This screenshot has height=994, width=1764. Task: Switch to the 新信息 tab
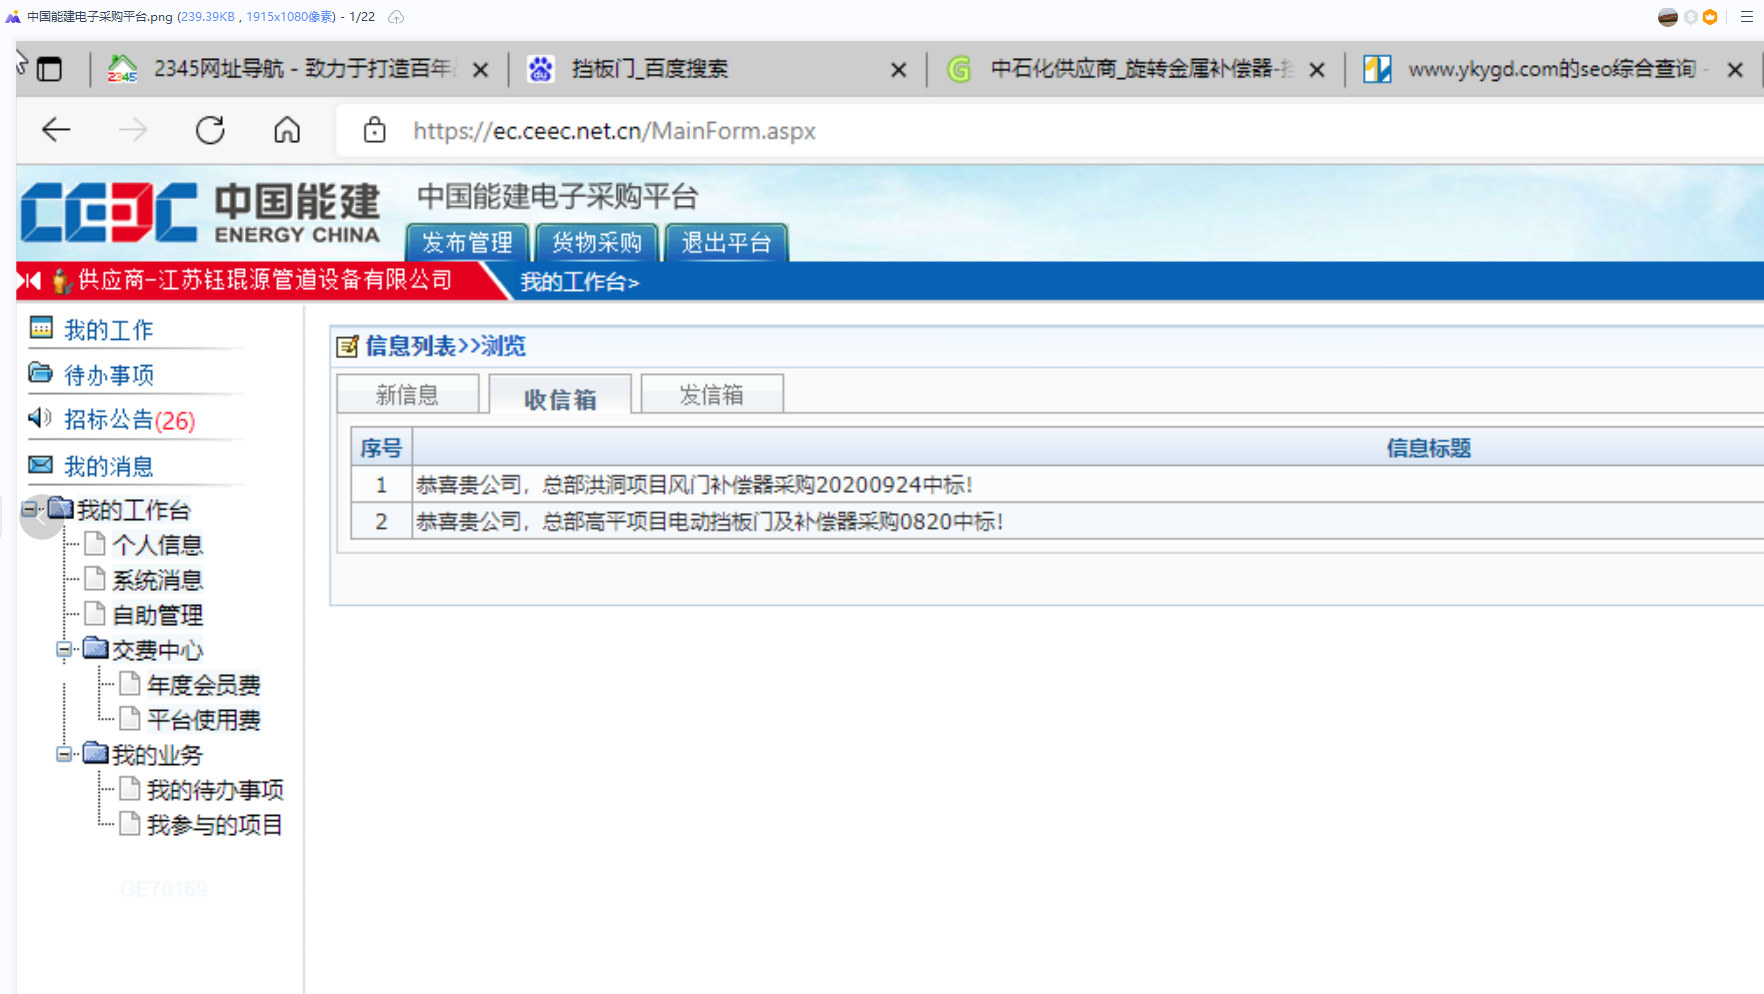tap(407, 394)
